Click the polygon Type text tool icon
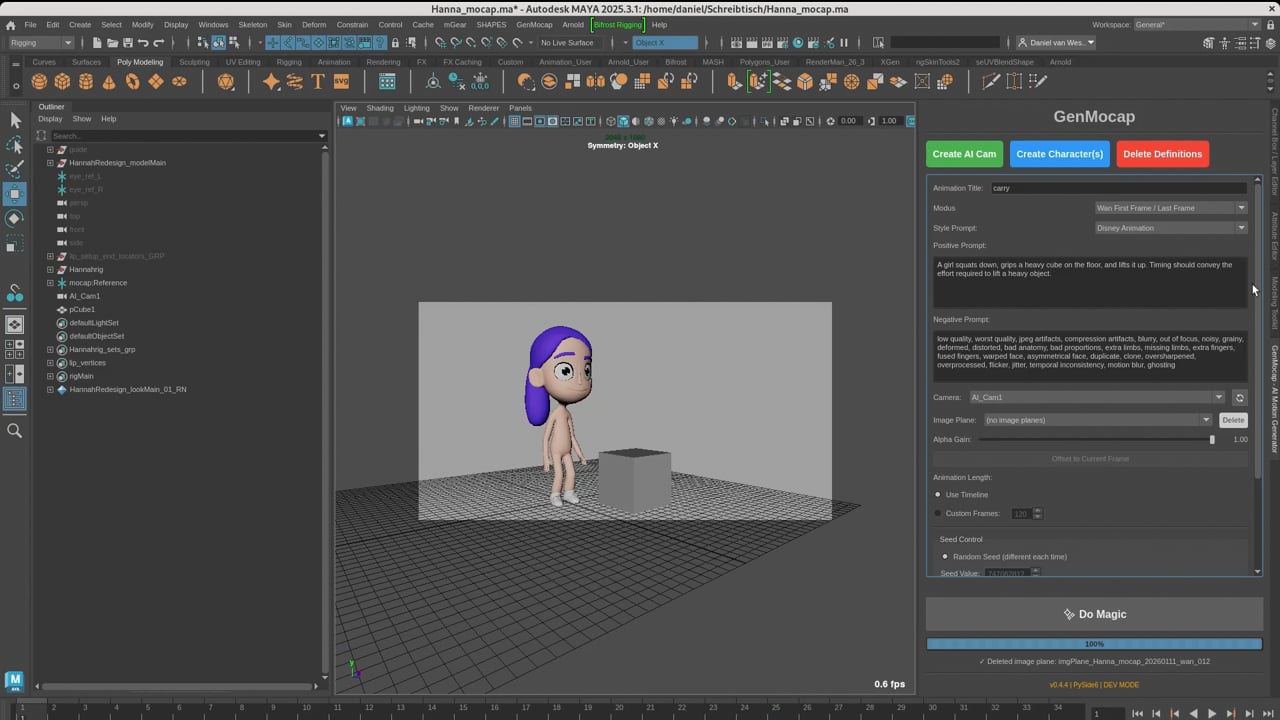1280x720 pixels. point(318,82)
